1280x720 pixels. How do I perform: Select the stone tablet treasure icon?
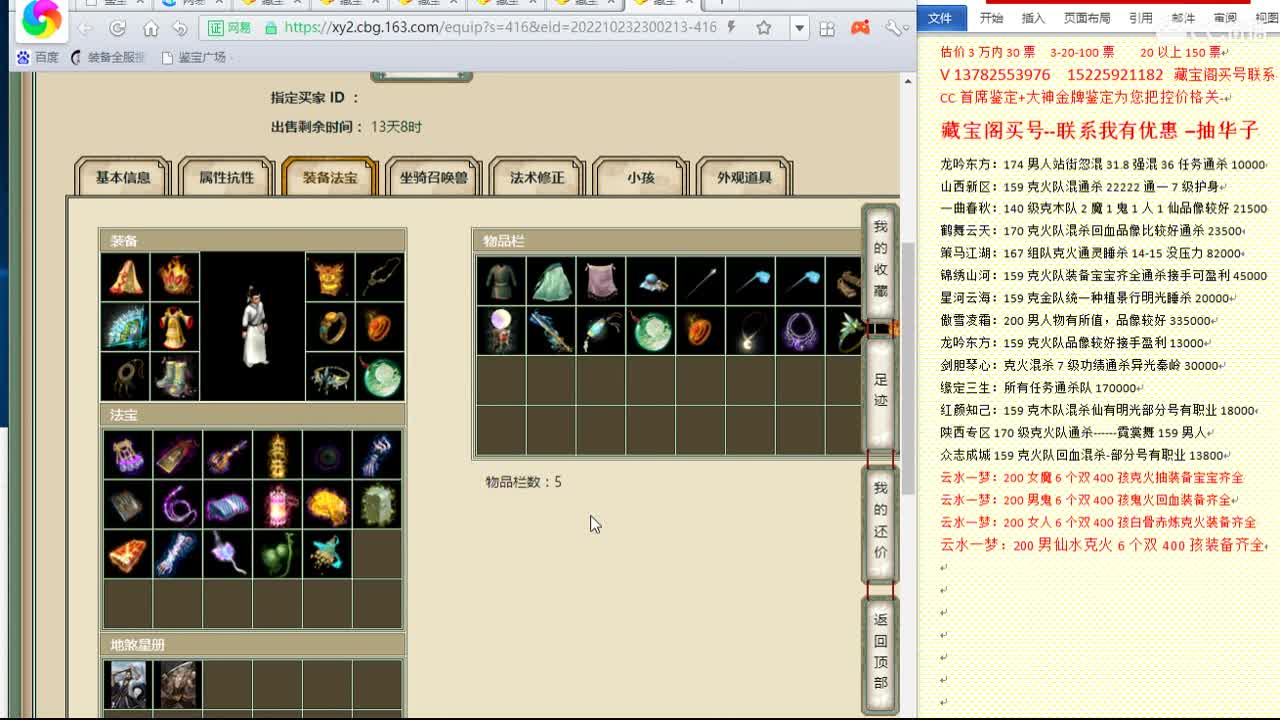click(x=377, y=505)
